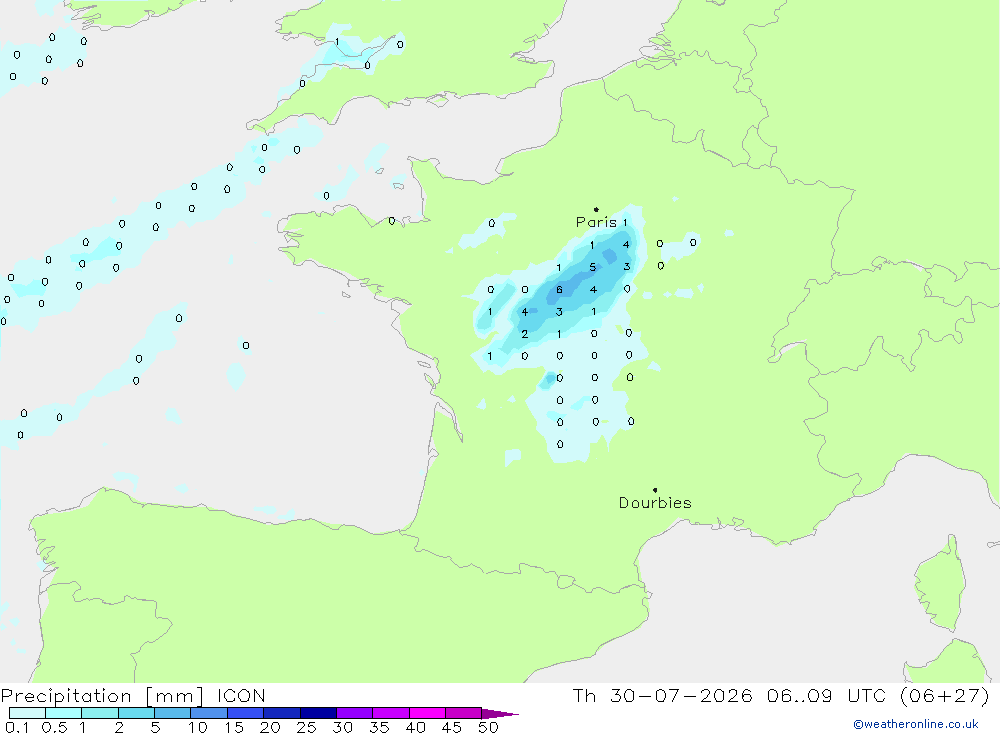Click the 5–10 mm legend color swatch

tap(172, 713)
